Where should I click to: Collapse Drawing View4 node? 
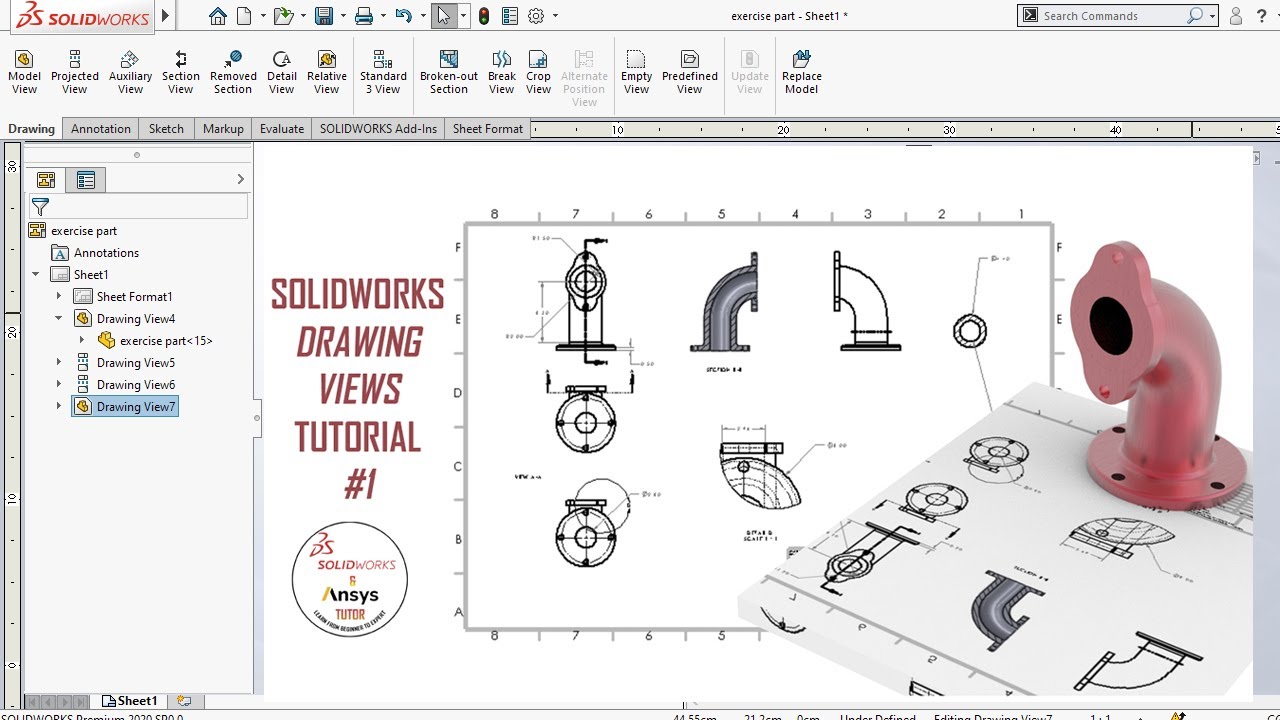pos(59,318)
